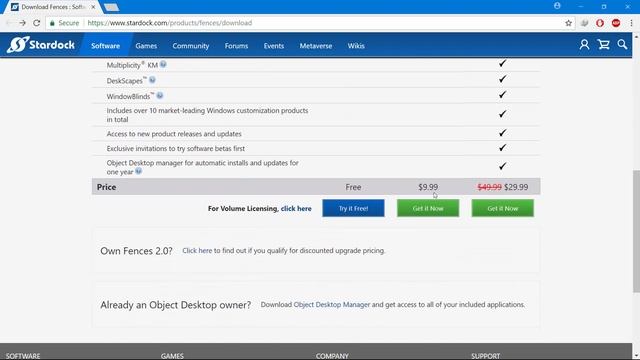This screenshot has width=640, height=360.
Task: Open a new browser tab
Action: (111, 7)
